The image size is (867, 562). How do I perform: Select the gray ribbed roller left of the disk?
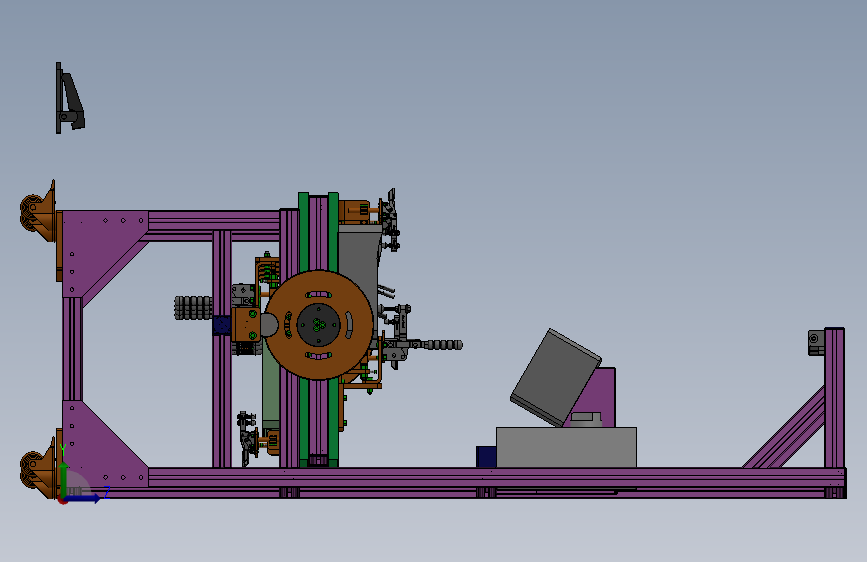coord(193,308)
